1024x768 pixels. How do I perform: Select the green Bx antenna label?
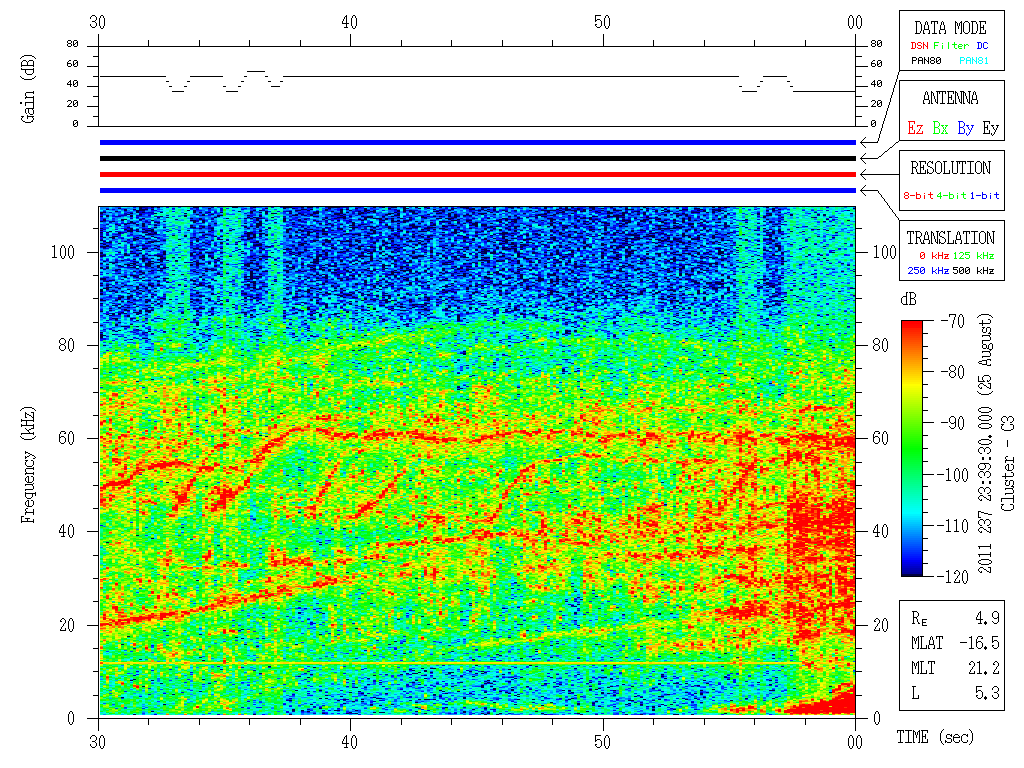click(940, 128)
